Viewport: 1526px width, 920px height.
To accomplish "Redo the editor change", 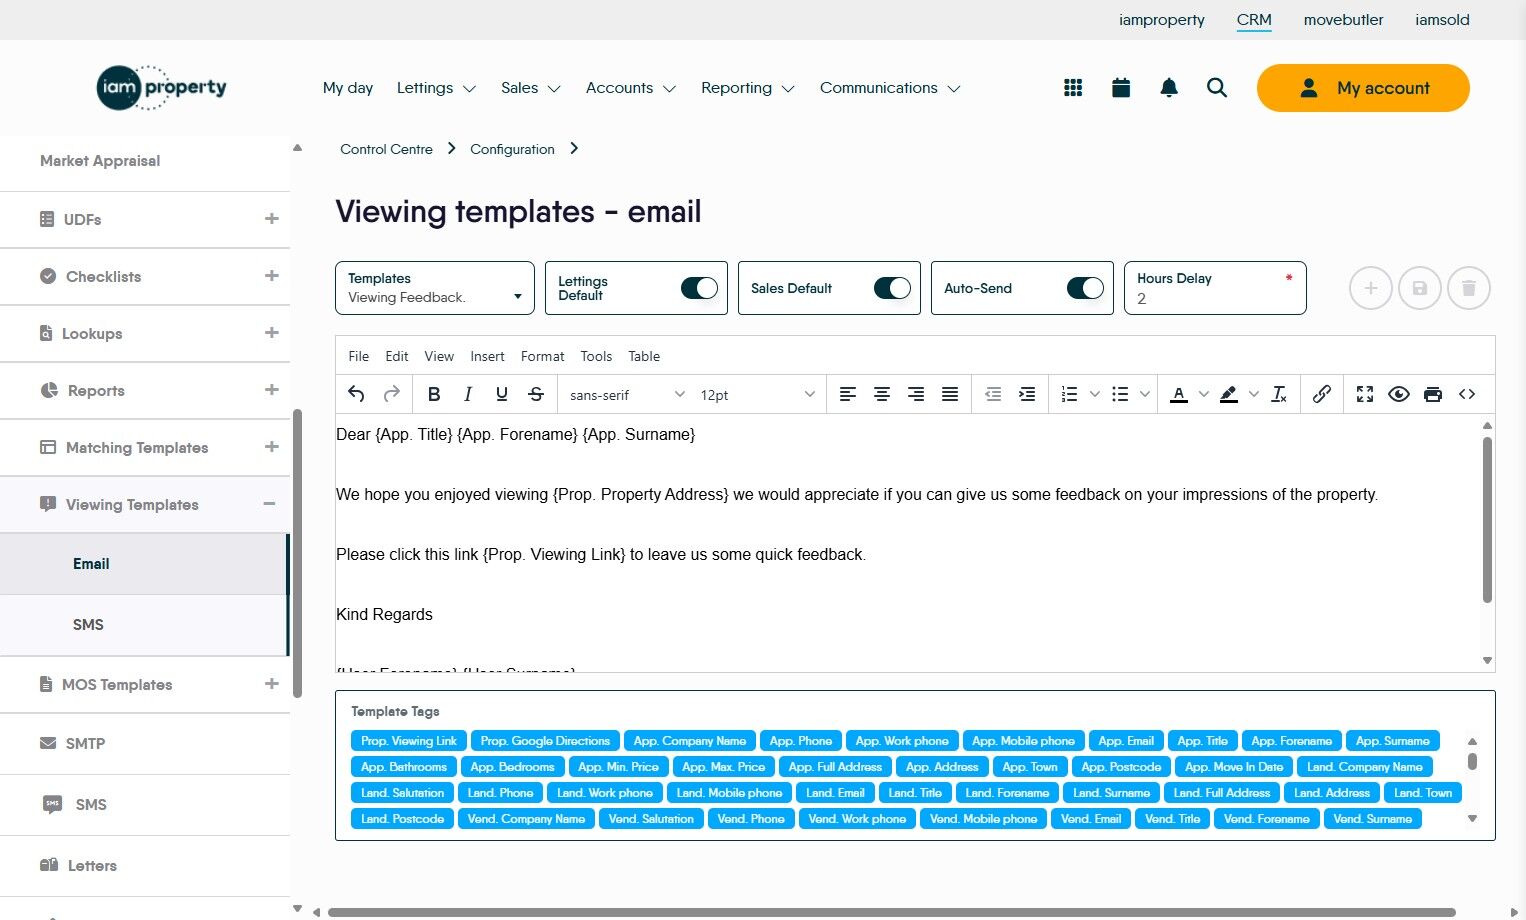I will [x=392, y=394].
